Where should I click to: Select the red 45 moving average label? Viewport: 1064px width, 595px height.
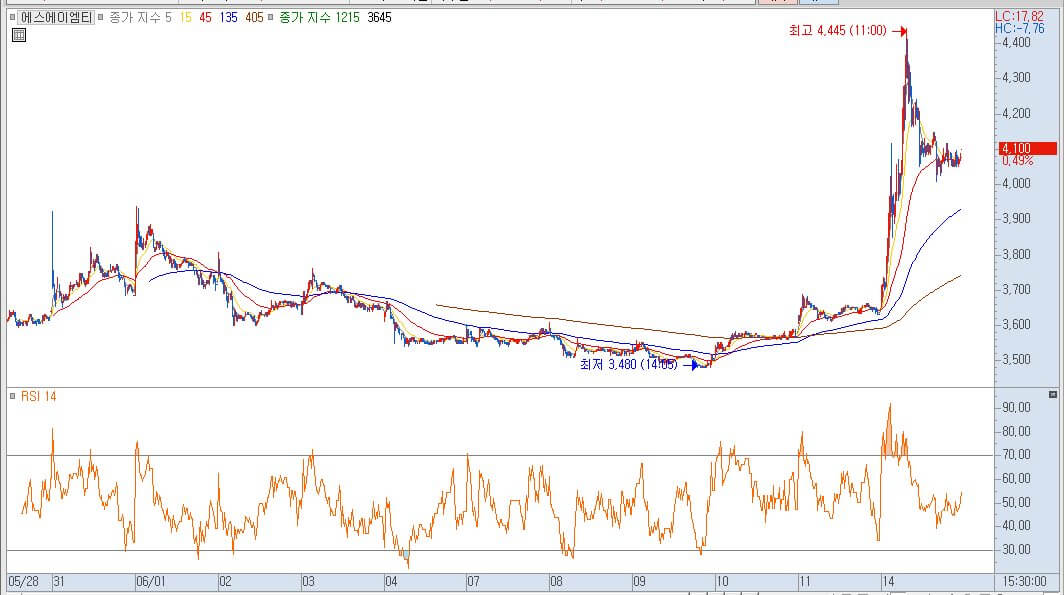(206, 18)
